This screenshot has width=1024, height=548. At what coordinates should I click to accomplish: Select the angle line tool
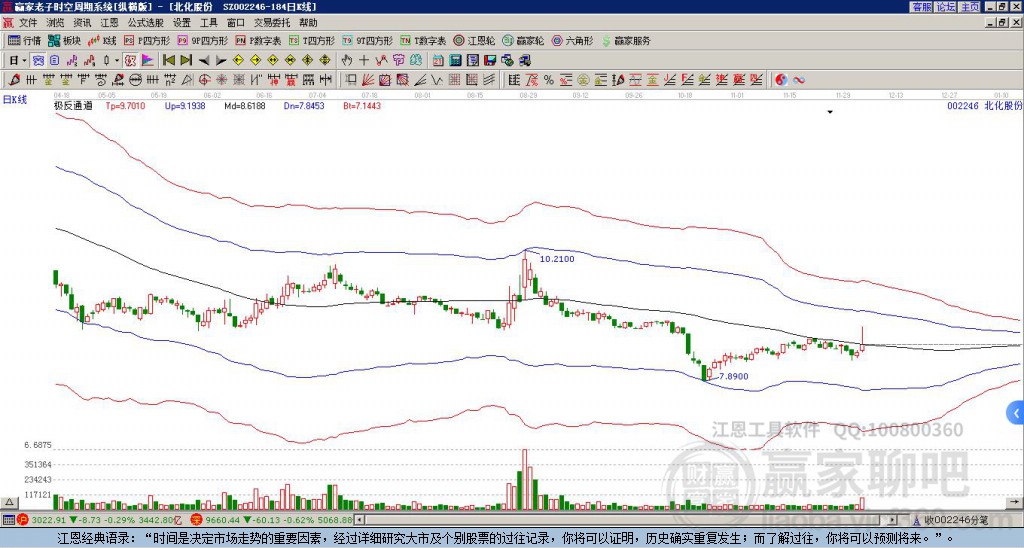coord(419,80)
